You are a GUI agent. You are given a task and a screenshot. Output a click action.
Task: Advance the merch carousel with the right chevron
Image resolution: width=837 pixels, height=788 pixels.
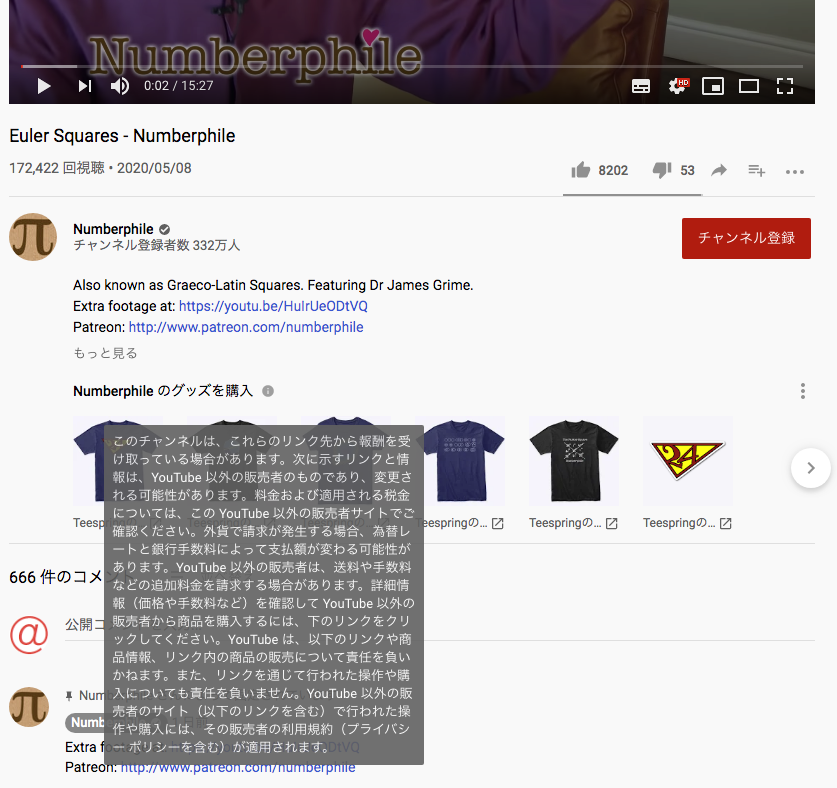click(810, 468)
